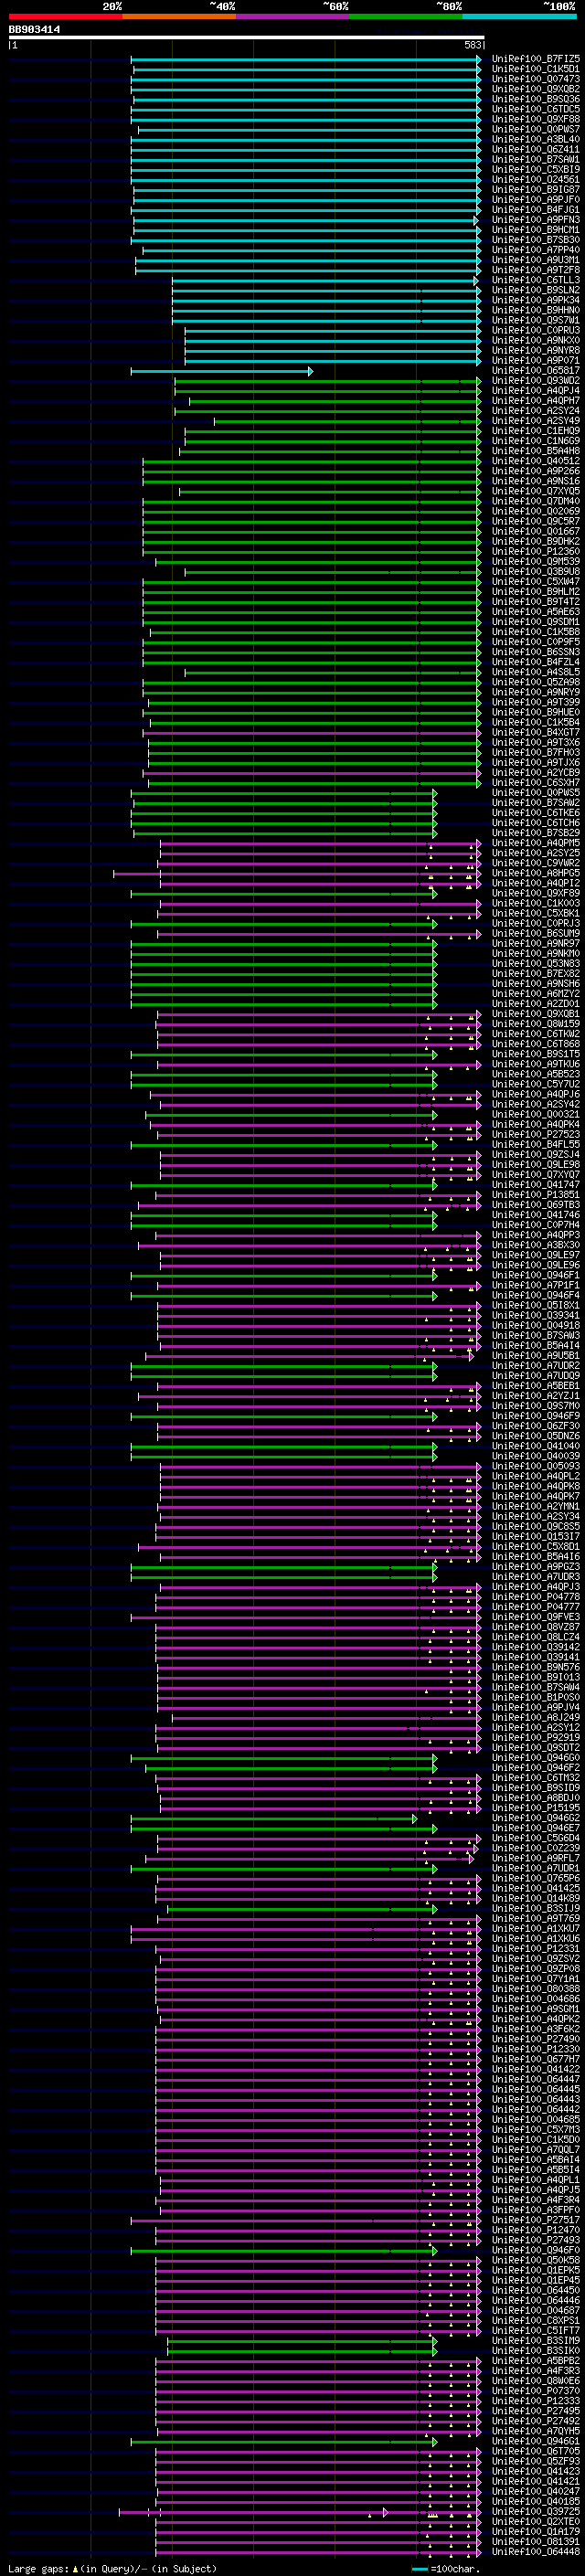The image size is (585, 2576).
Task: Click the UniRef100_C9VWR2 entry
Action: pyautogui.click(x=536, y=864)
